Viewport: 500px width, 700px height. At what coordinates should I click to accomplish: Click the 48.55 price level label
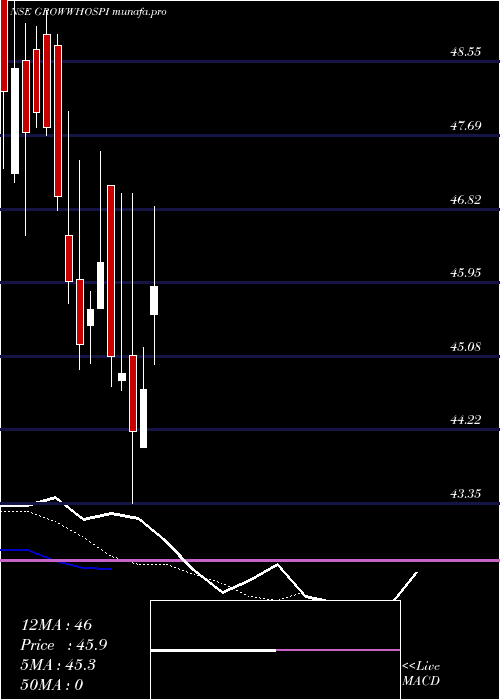pos(465,52)
